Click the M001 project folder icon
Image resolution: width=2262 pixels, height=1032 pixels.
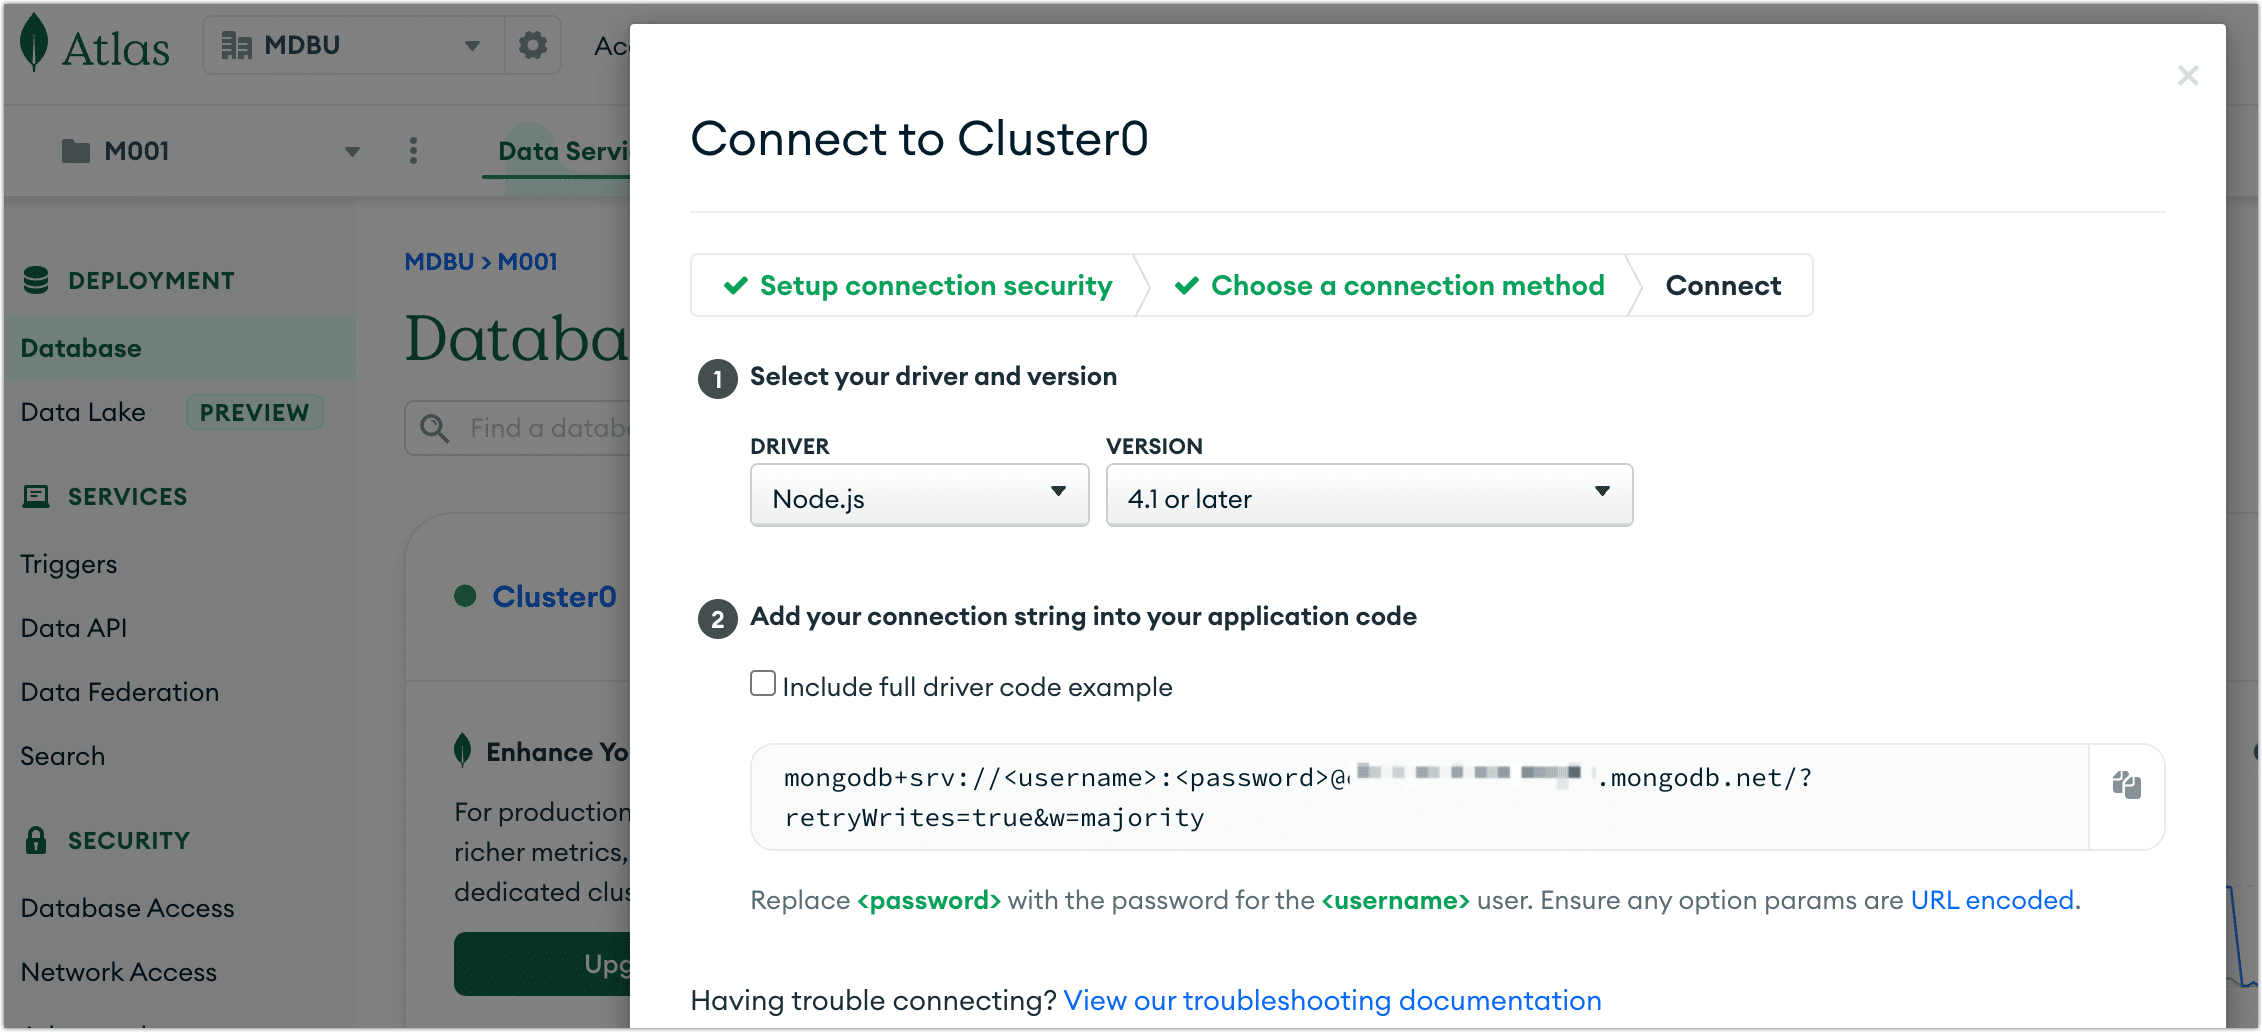point(73,150)
